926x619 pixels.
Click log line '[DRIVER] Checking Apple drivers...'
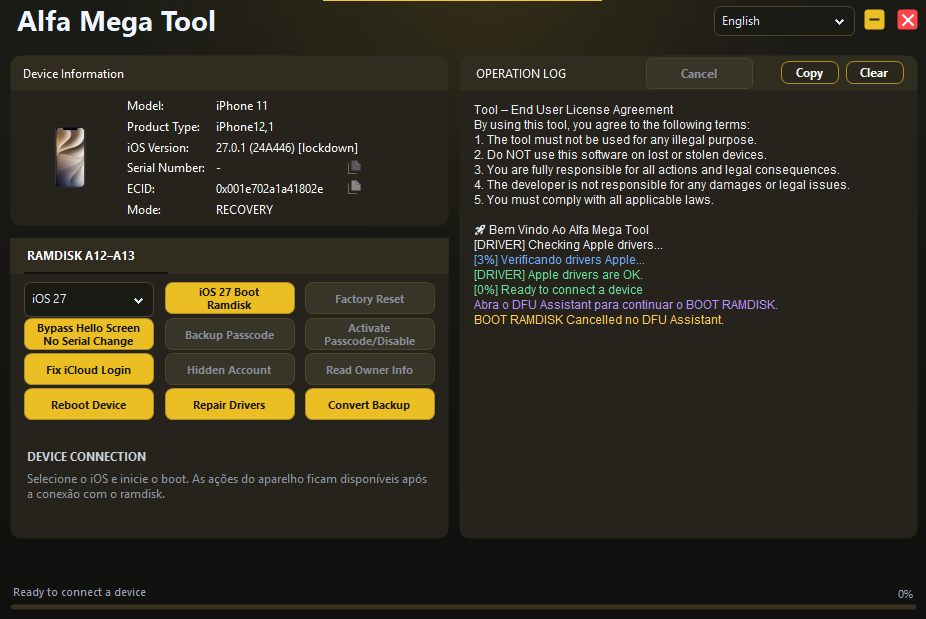(x=568, y=245)
